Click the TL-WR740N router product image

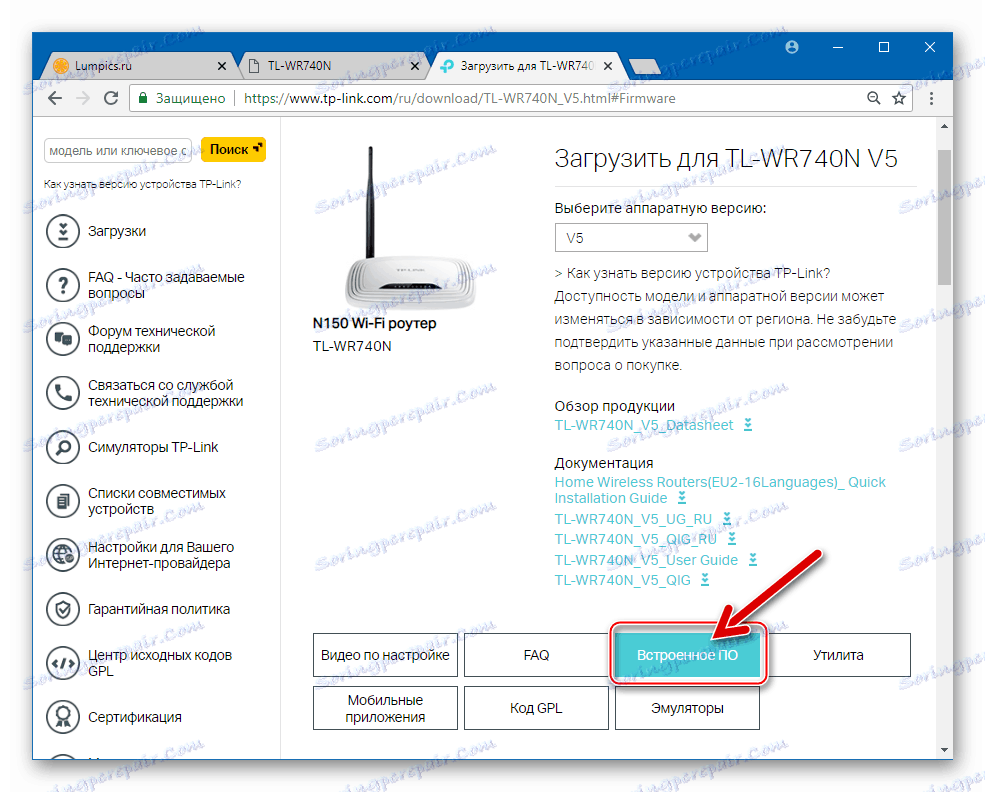pyautogui.click(x=410, y=227)
